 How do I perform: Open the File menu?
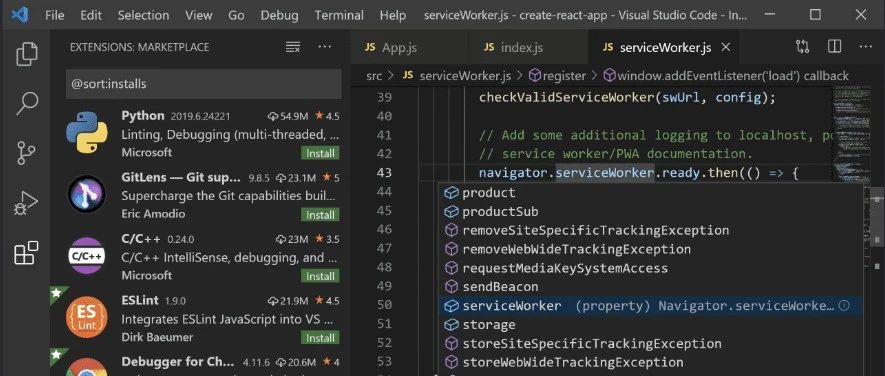click(x=55, y=15)
